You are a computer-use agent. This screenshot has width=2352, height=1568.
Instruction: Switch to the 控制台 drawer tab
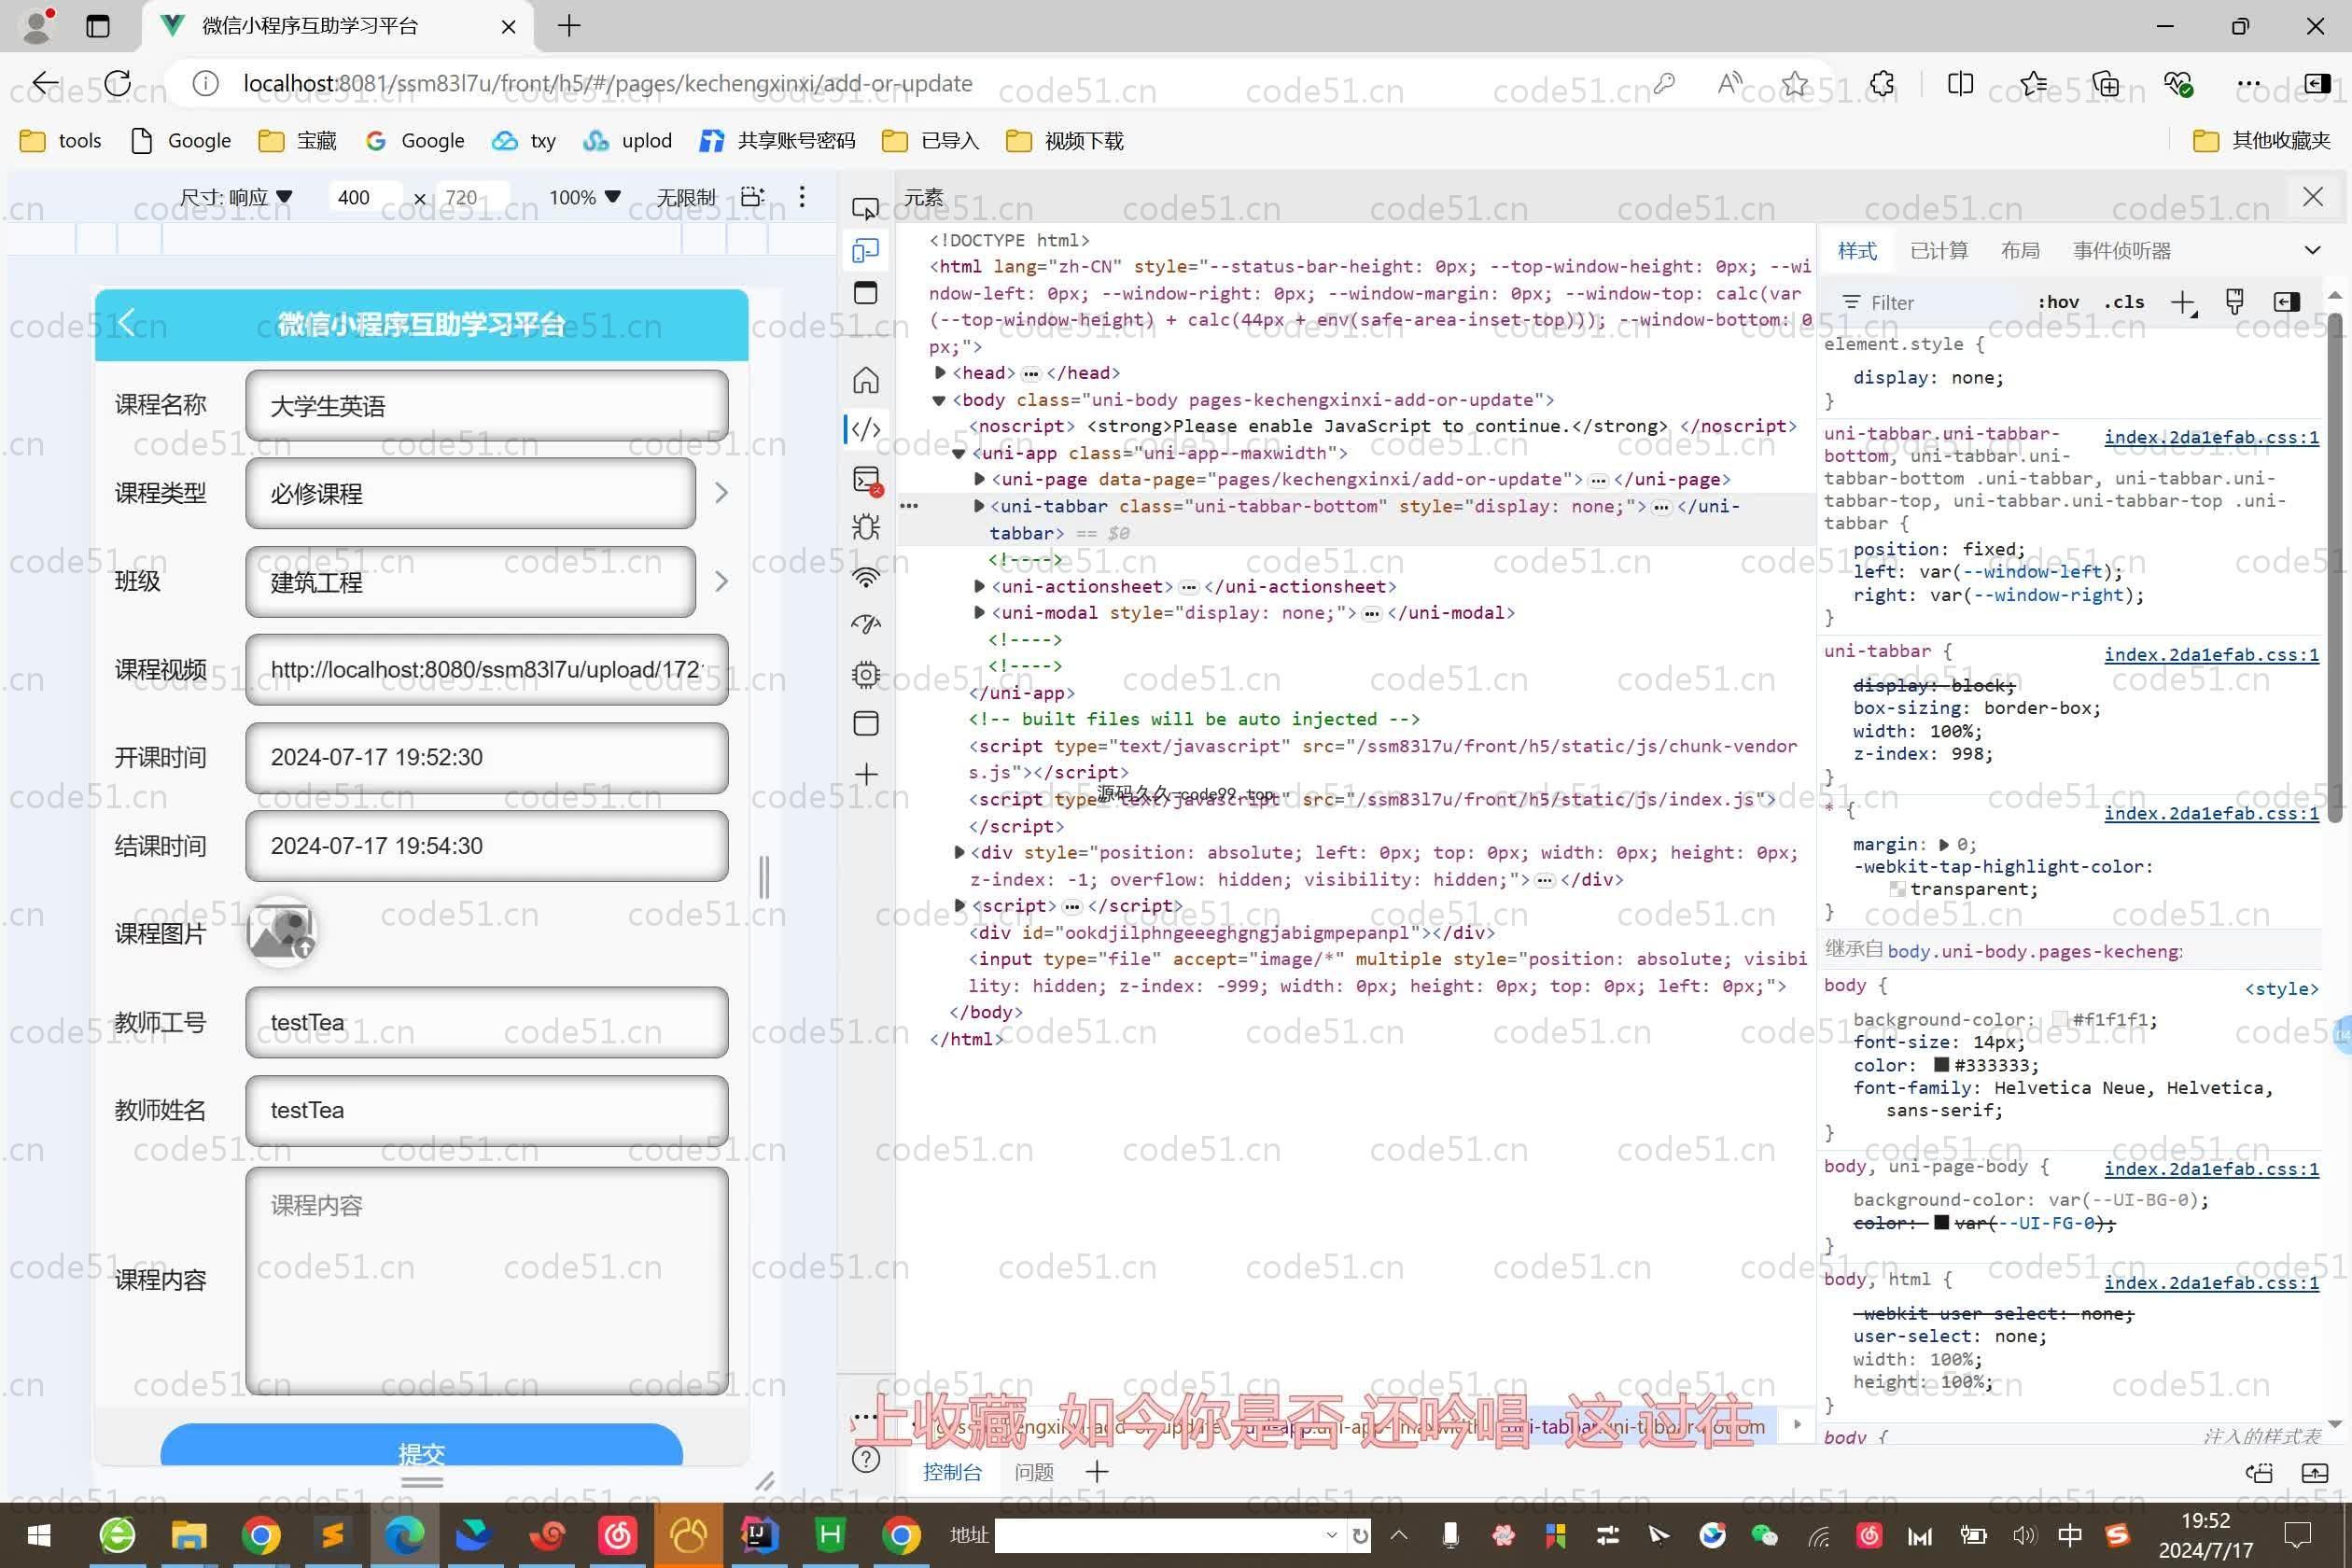coord(952,1472)
